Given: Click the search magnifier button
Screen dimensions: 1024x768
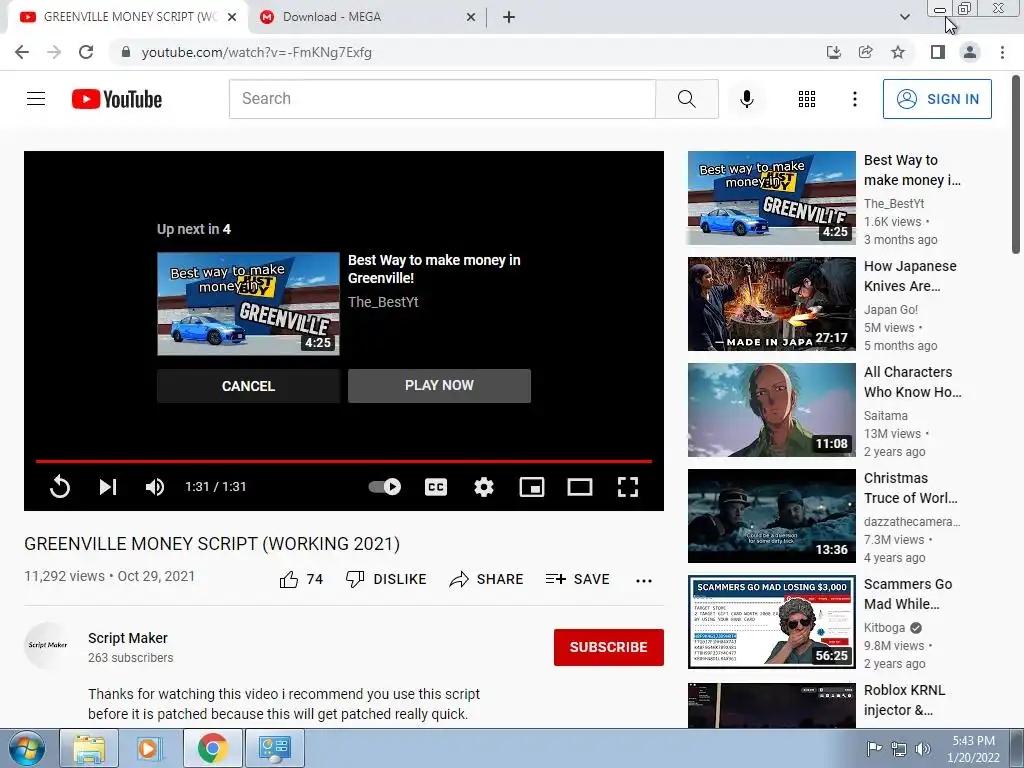Looking at the screenshot, I should [x=686, y=99].
